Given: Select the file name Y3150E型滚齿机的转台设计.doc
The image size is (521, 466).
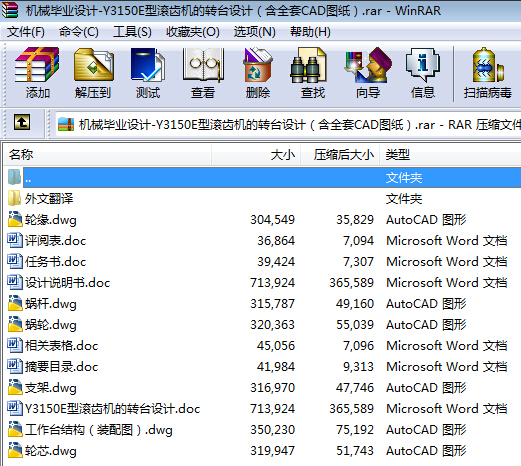Looking at the screenshot, I should click(x=112, y=409).
